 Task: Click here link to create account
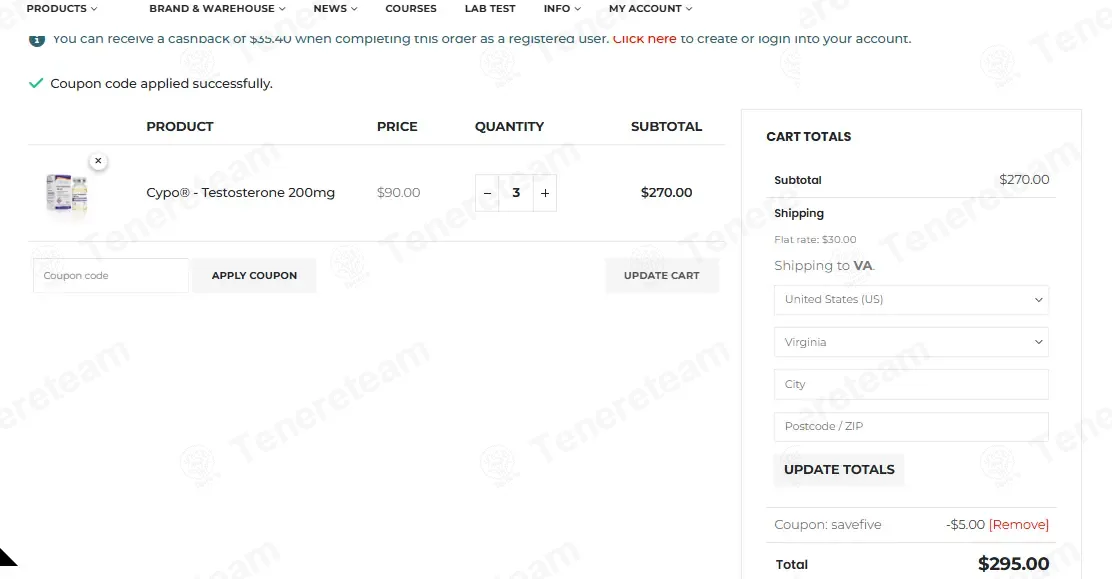click(x=644, y=39)
